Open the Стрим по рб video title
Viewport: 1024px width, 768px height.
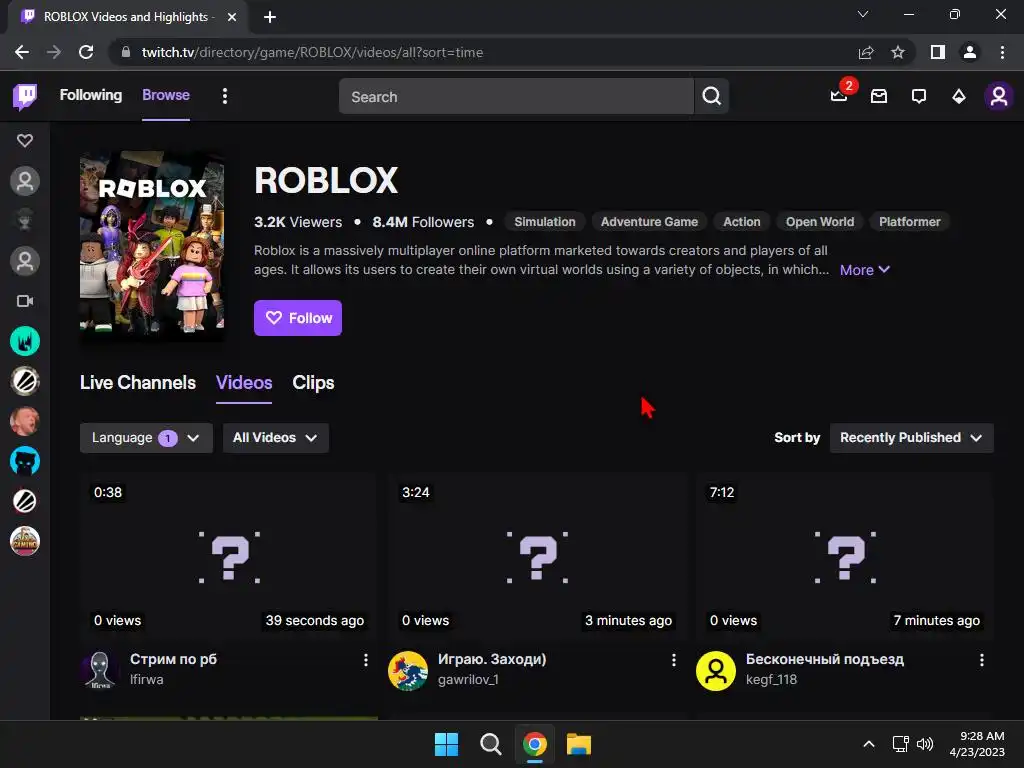point(173,659)
